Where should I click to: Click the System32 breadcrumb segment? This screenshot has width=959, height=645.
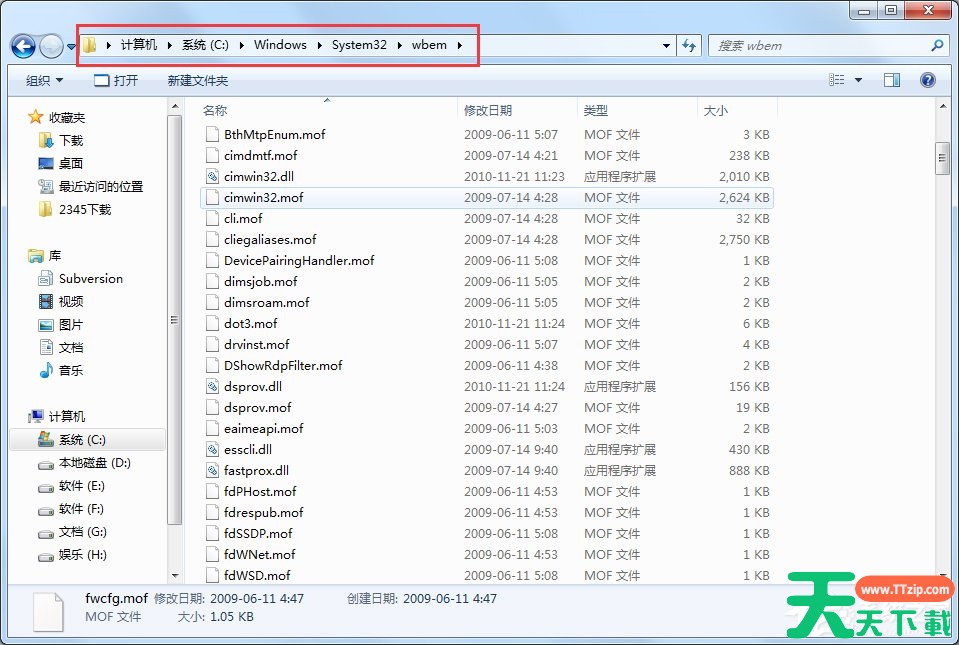[359, 45]
